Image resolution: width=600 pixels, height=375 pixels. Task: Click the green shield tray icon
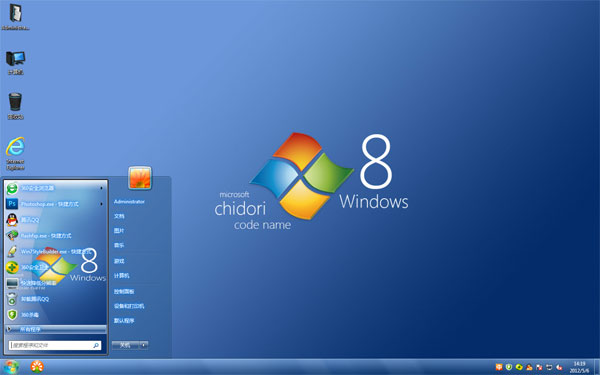509,367
